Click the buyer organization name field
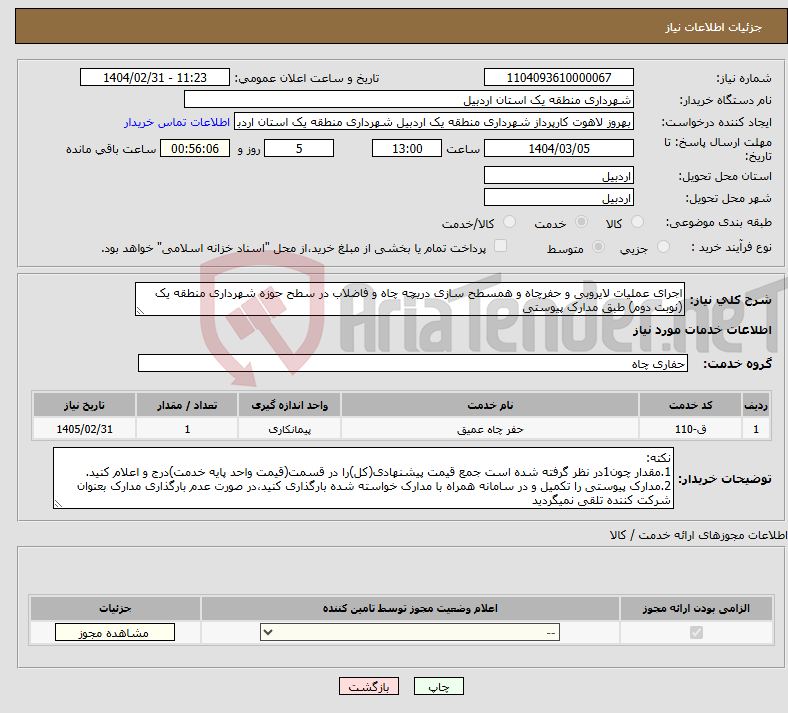The height and width of the screenshot is (713, 788). coord(409,99)
